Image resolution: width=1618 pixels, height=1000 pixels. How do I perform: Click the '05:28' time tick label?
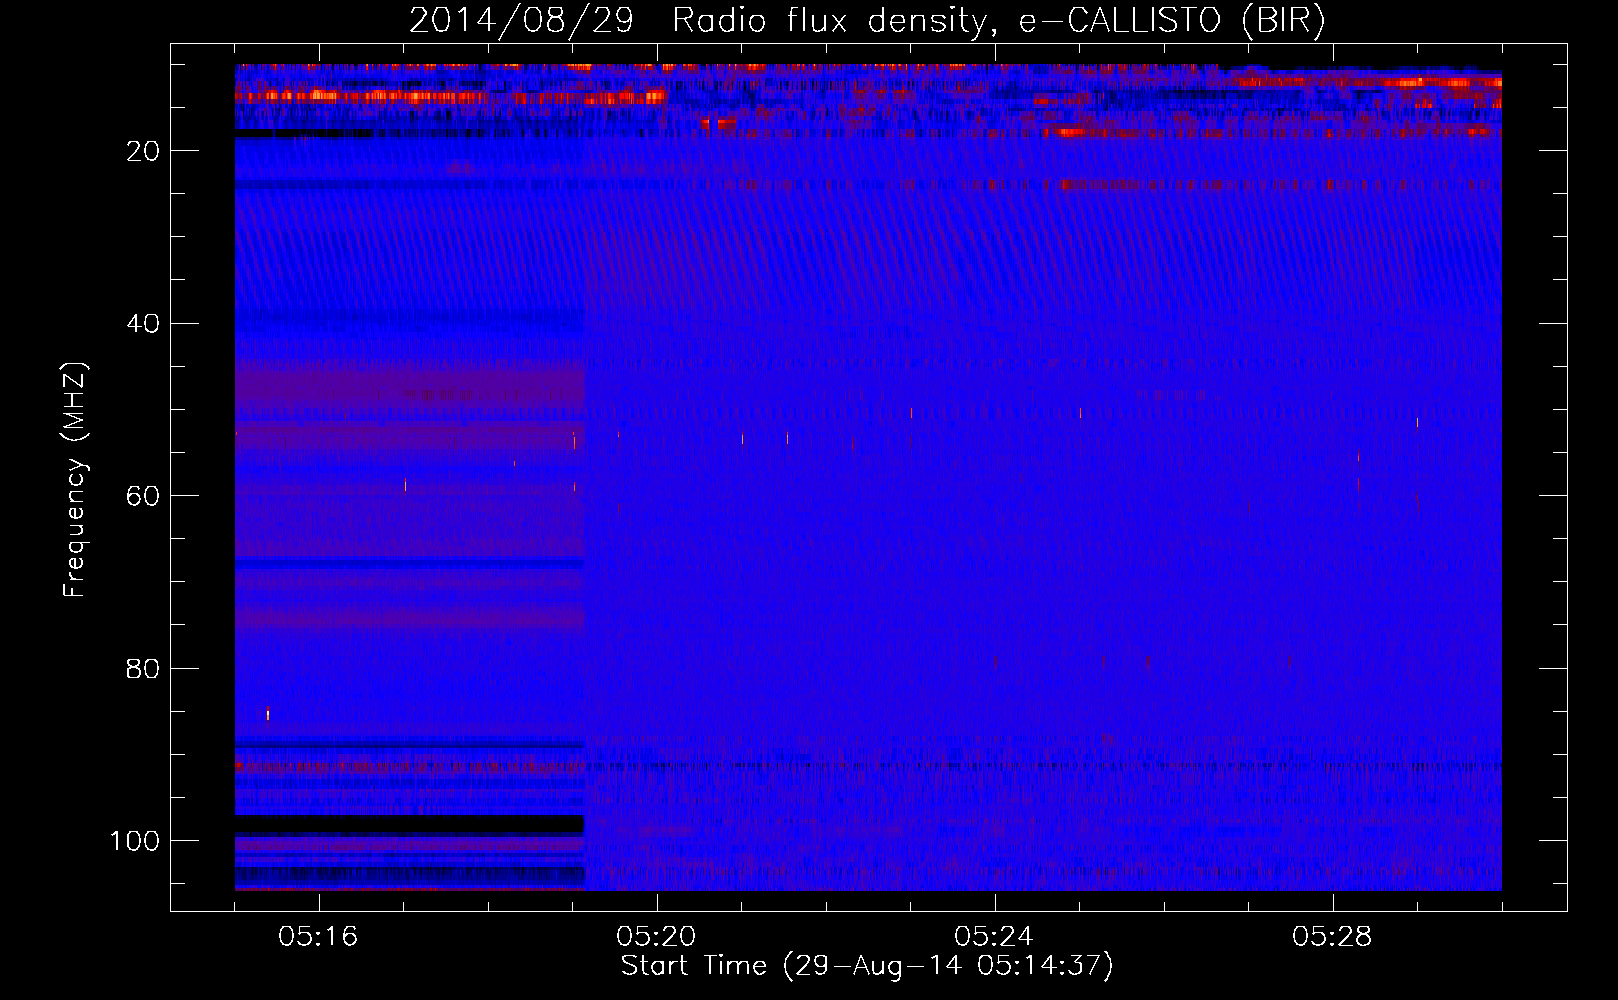click(1332, 937)
